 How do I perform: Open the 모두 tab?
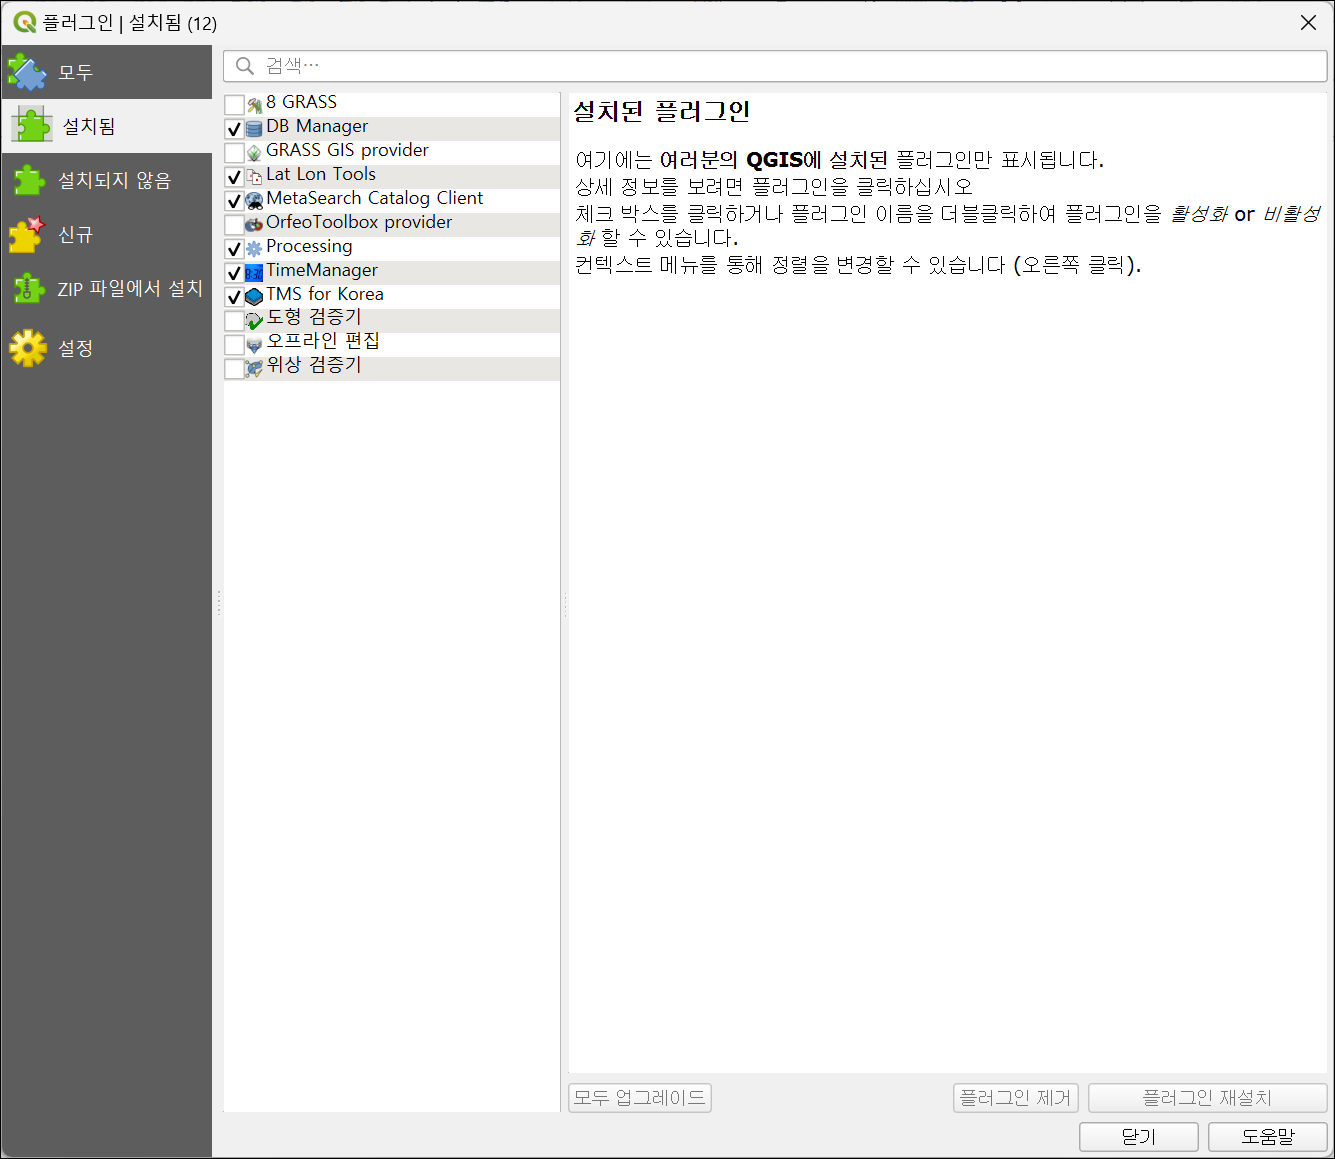(107, 72)
